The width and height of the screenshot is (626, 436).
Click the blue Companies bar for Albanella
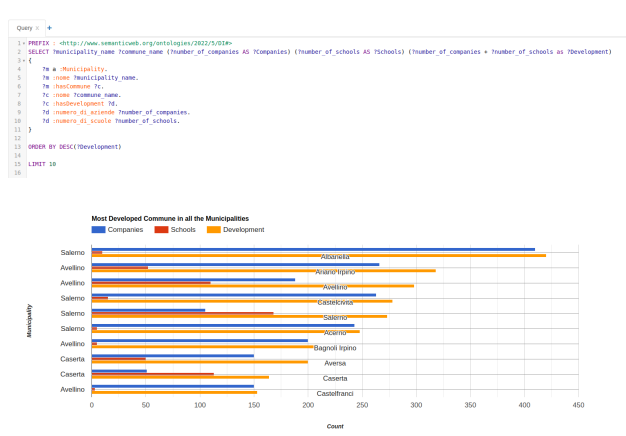(313, 250)
